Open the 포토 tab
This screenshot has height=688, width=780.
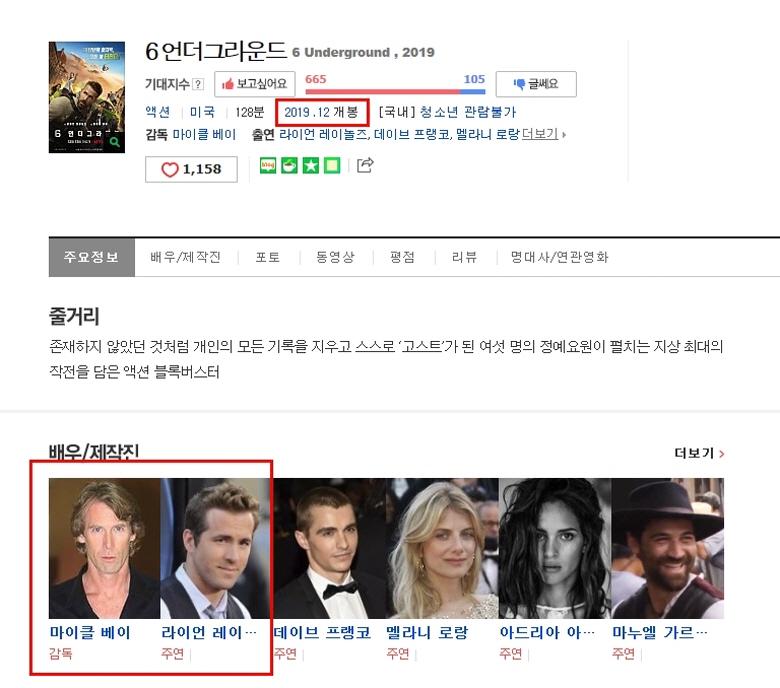pos(267,257)
